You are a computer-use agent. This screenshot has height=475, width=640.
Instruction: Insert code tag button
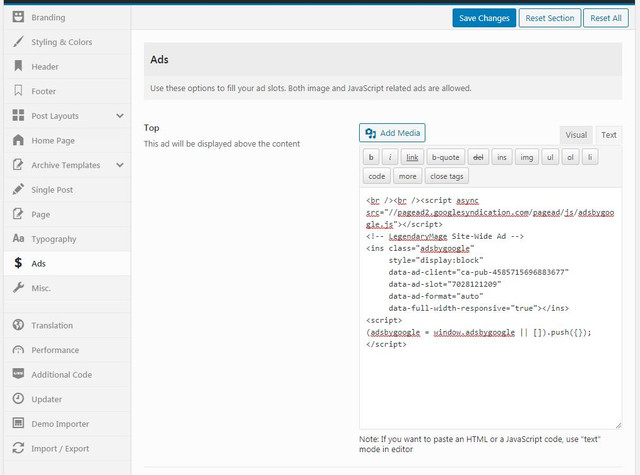pos(376,176)
